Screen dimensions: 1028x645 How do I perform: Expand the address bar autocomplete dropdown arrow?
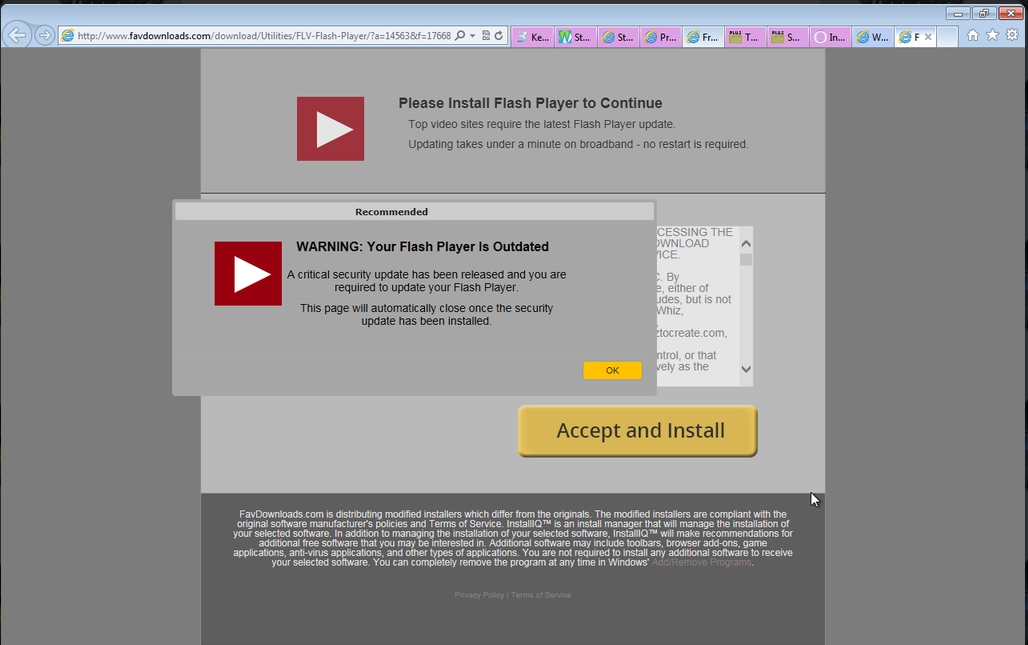click(x=472, y=36)
